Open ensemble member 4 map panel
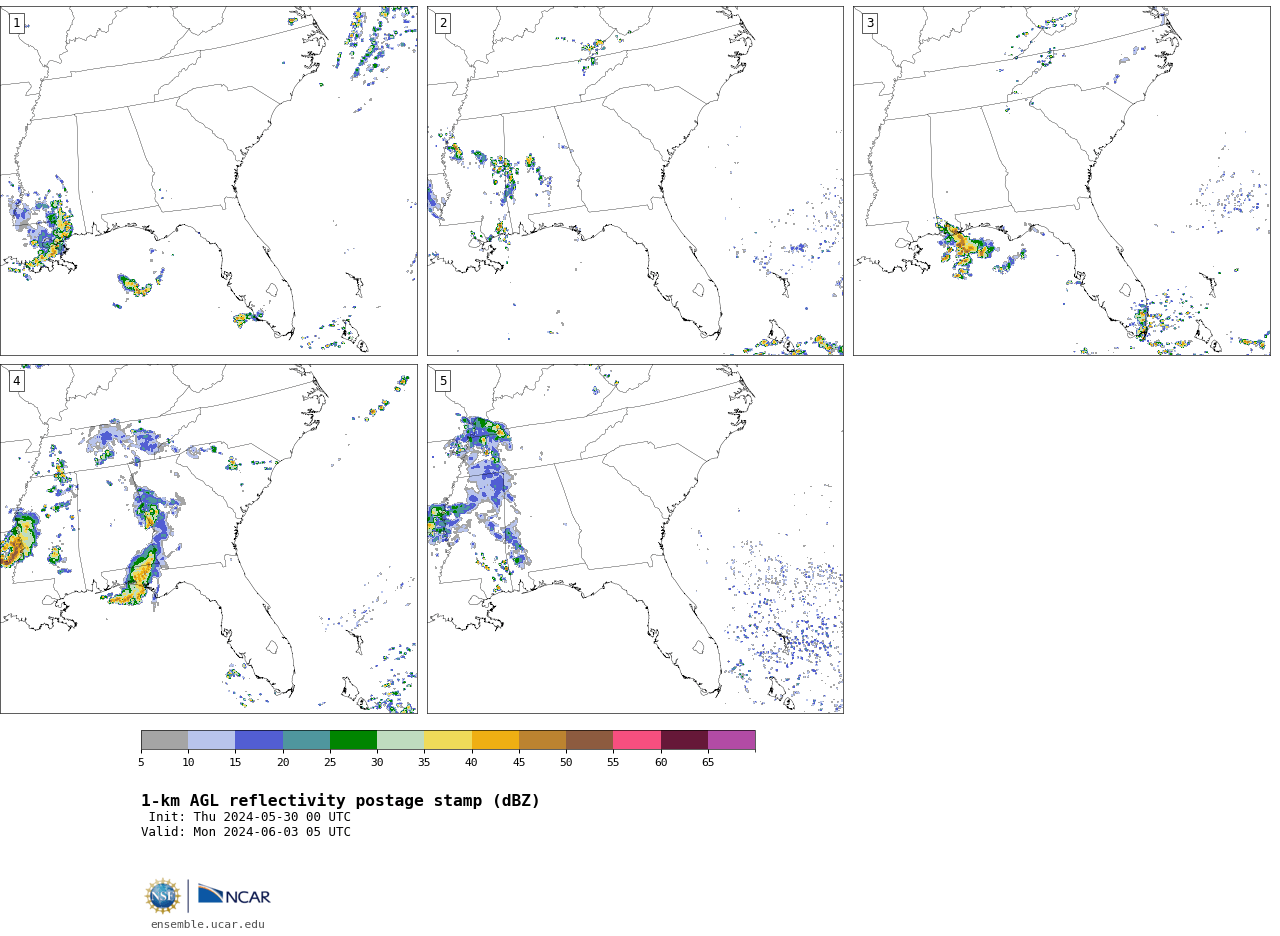Viewport: 1280px width, 936px height. click(x=208, y=539)
